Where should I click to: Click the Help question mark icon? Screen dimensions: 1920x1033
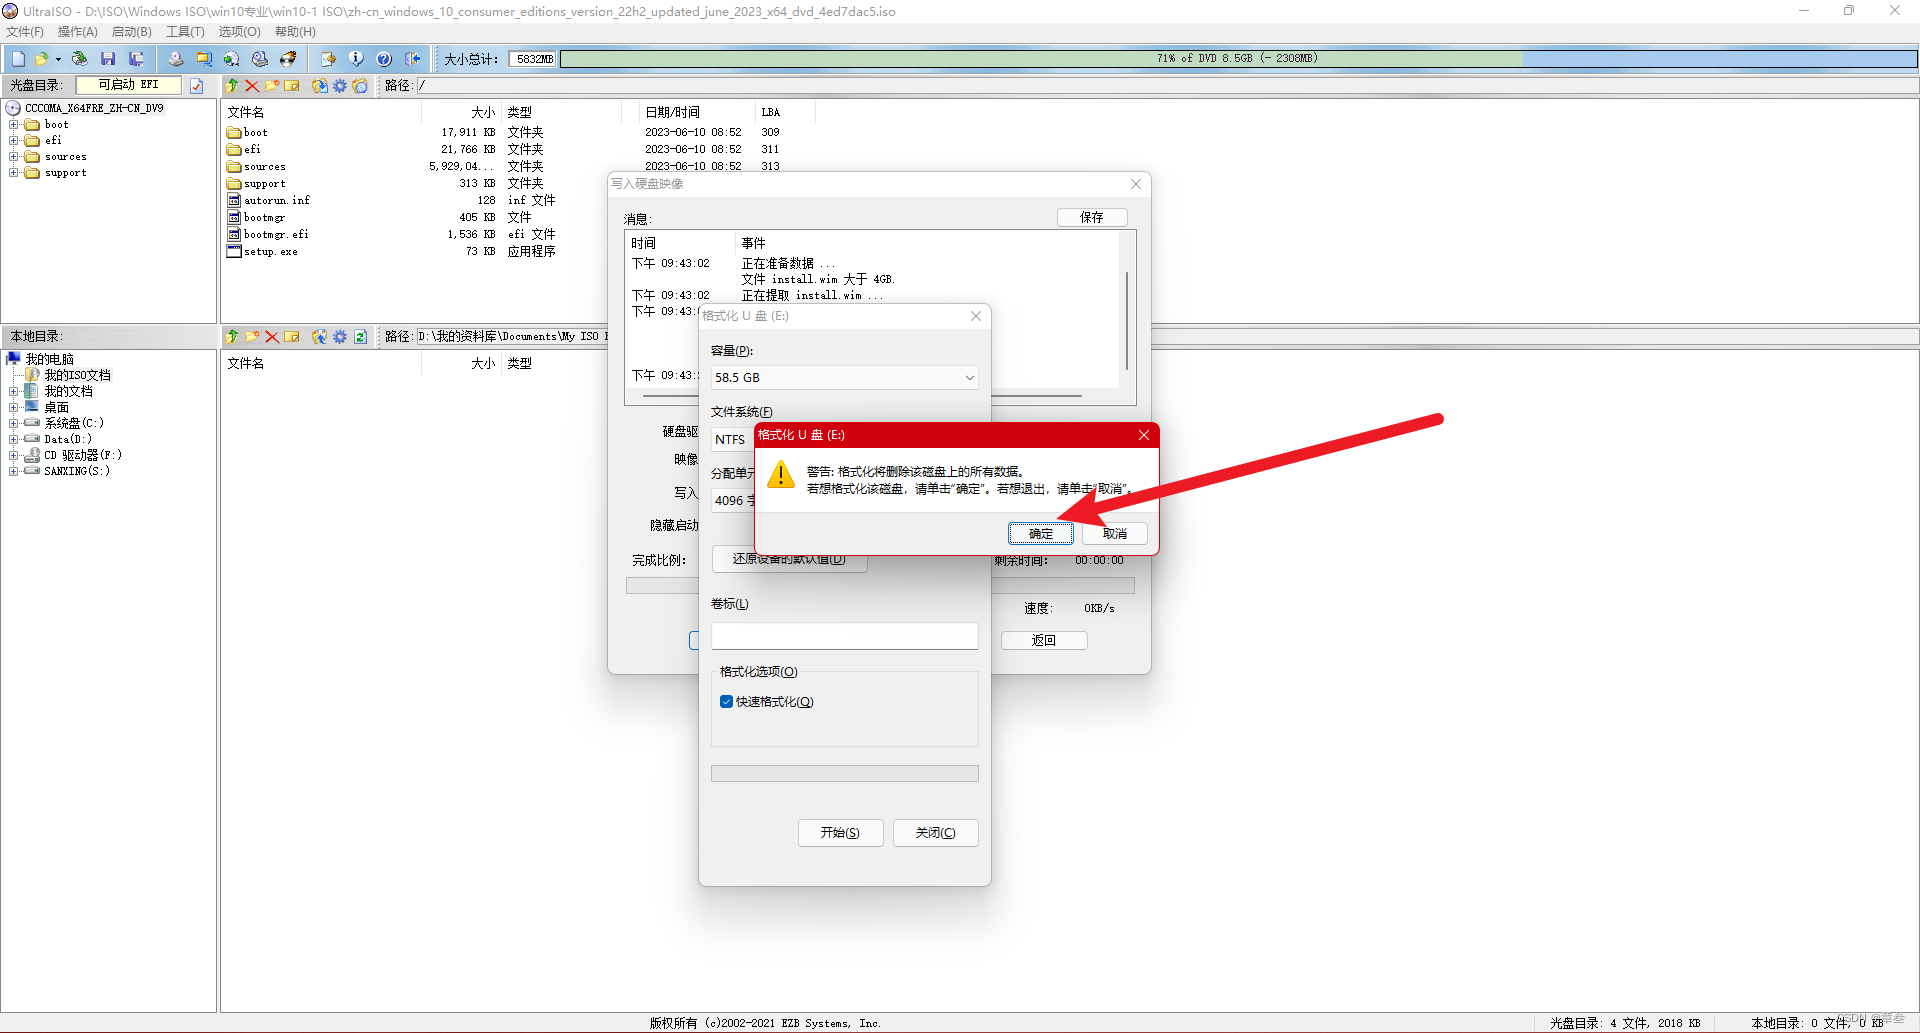tap(383, 59)
